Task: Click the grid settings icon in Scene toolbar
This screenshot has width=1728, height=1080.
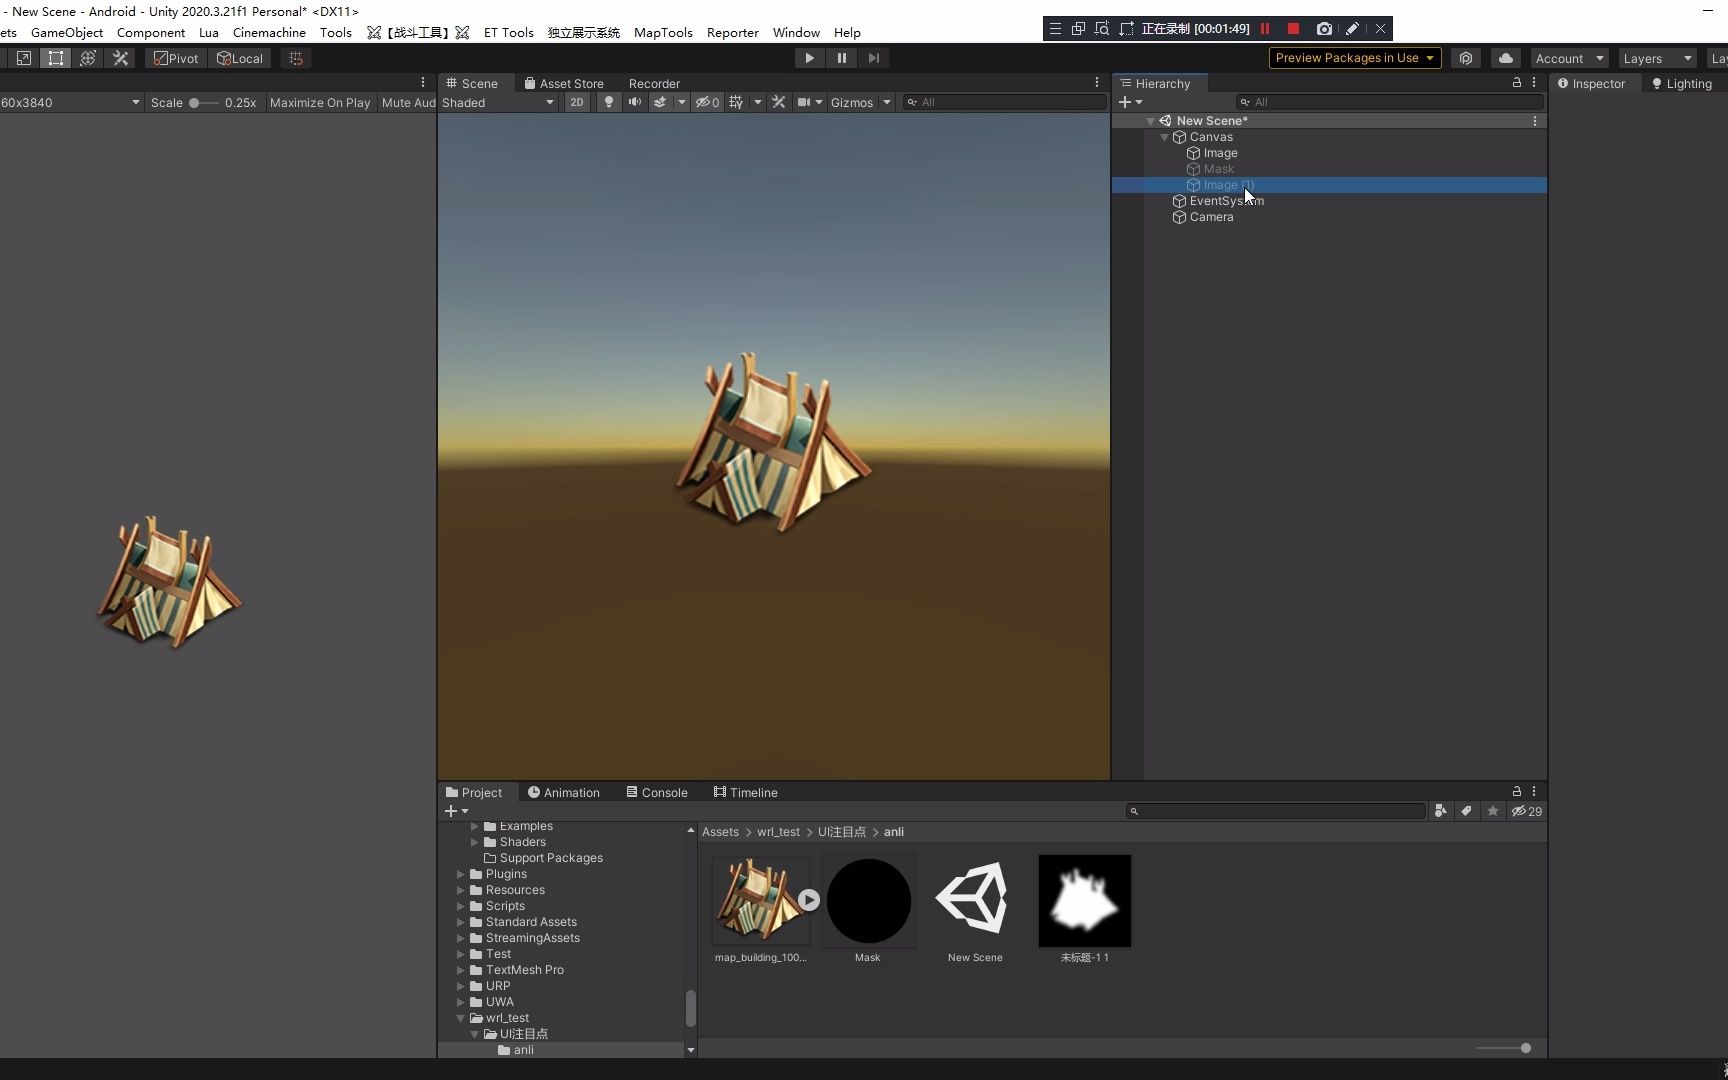Action: (737, 102)
